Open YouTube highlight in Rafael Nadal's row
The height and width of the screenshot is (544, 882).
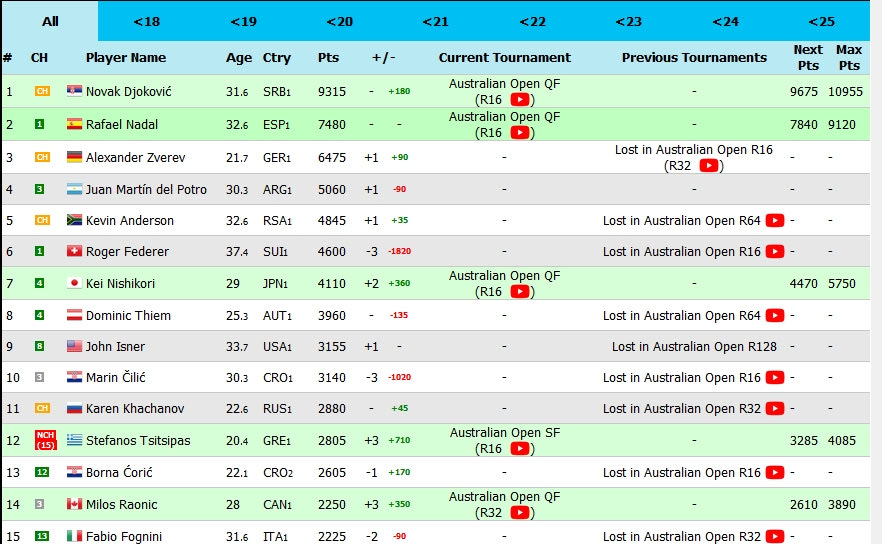pos(520,133)
